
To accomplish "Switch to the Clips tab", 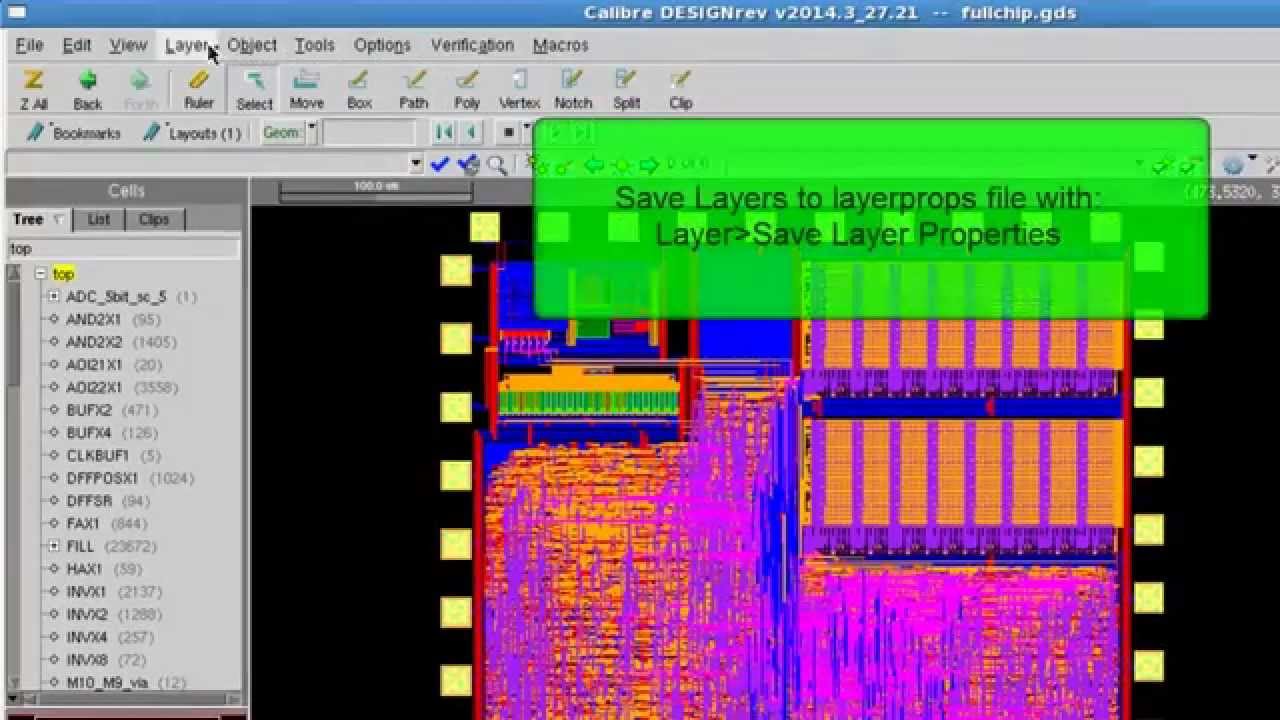I will tap(154, 219).
